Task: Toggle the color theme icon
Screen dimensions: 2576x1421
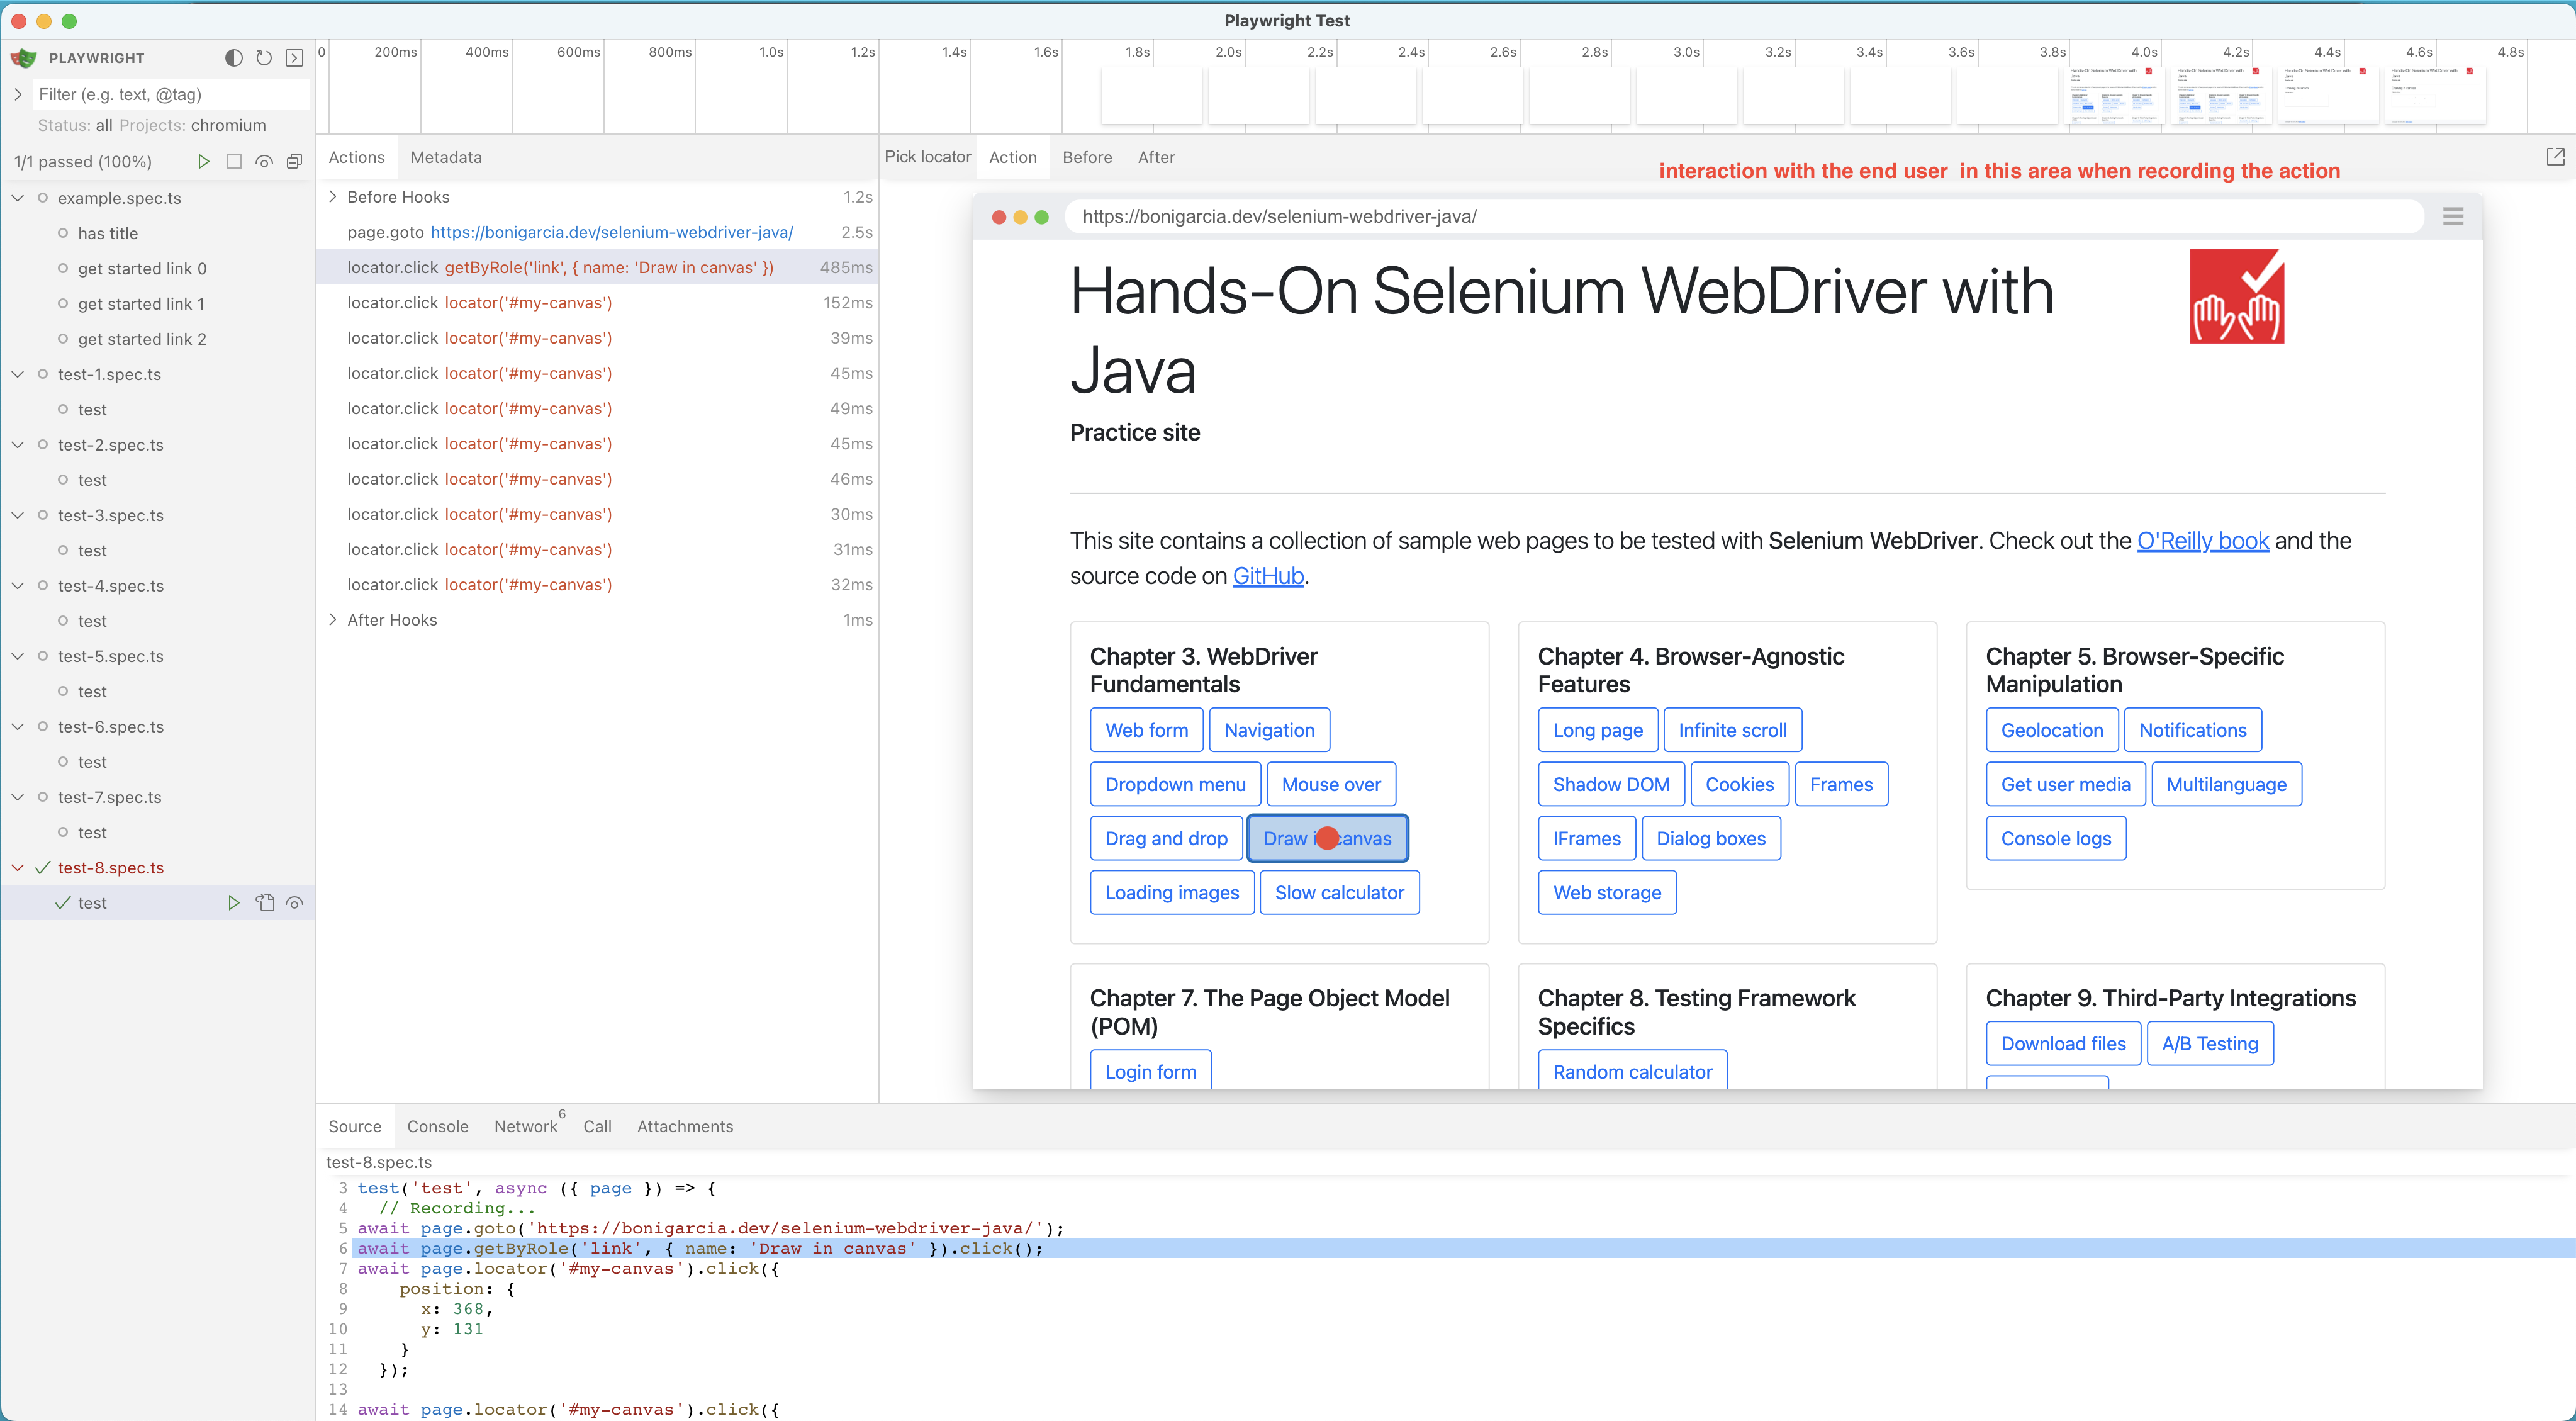Action: (x=234, y=58)
